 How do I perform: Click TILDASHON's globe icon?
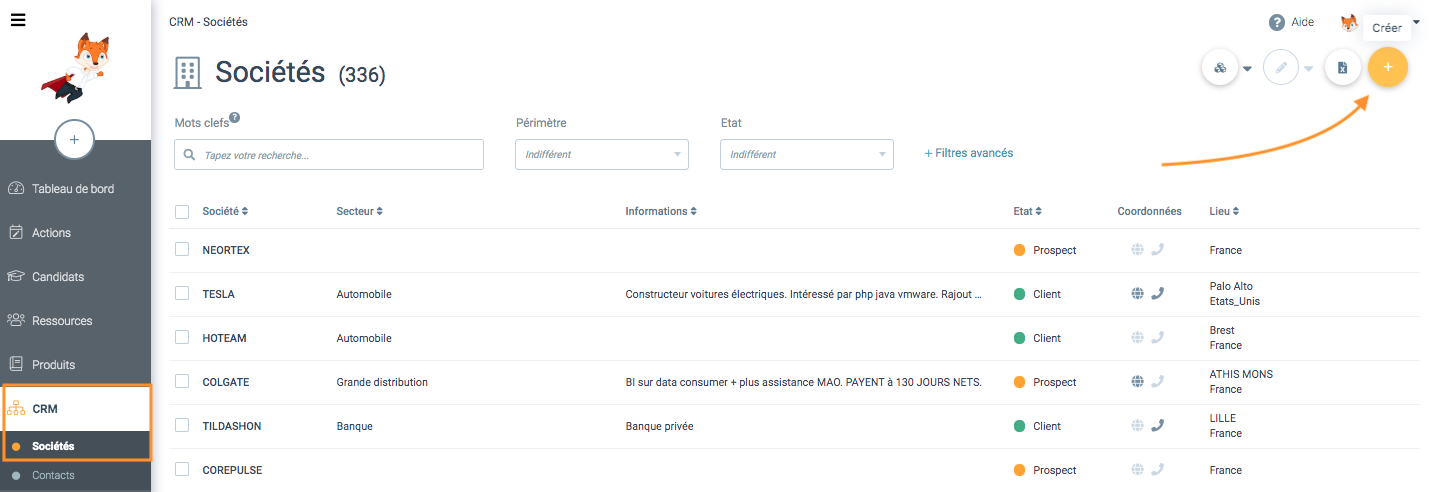[x=1137, y=426]
